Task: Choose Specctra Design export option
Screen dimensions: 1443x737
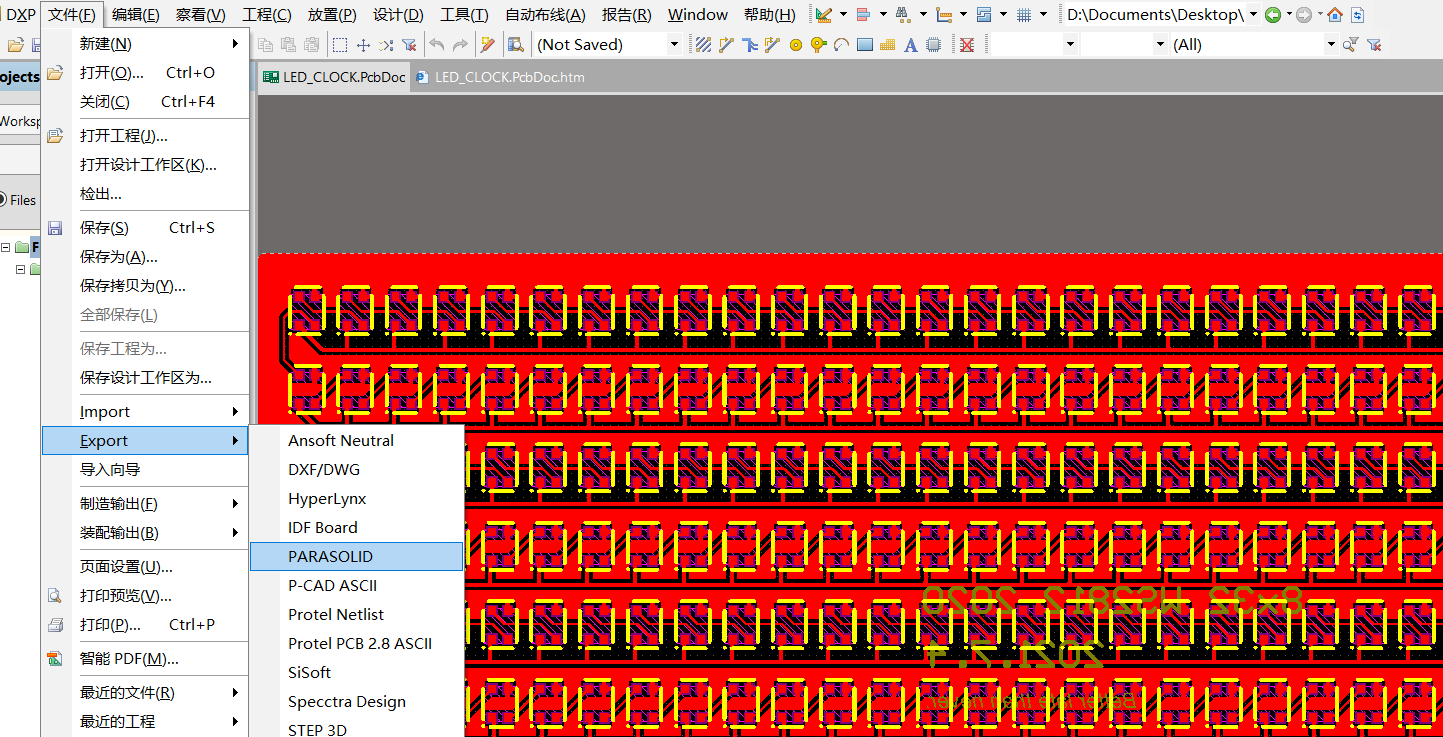Action: pos(357,701)
